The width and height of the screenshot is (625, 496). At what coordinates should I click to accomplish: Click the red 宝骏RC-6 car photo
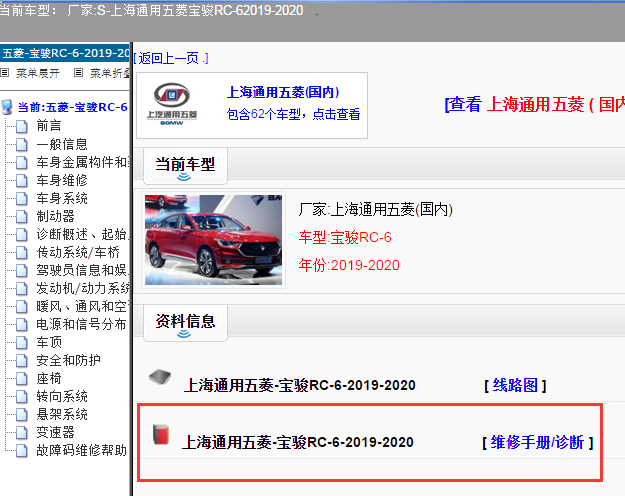coord(213,240)
